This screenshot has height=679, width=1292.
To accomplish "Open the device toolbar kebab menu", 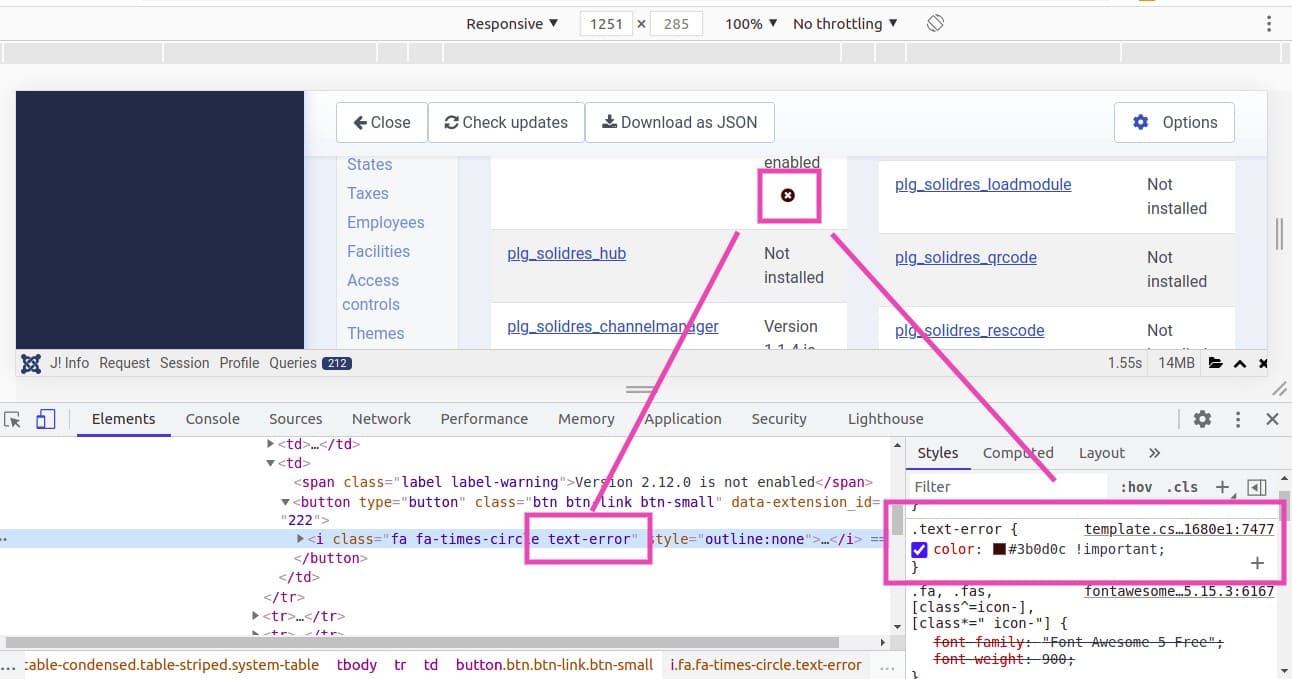I will [1269, 24].
